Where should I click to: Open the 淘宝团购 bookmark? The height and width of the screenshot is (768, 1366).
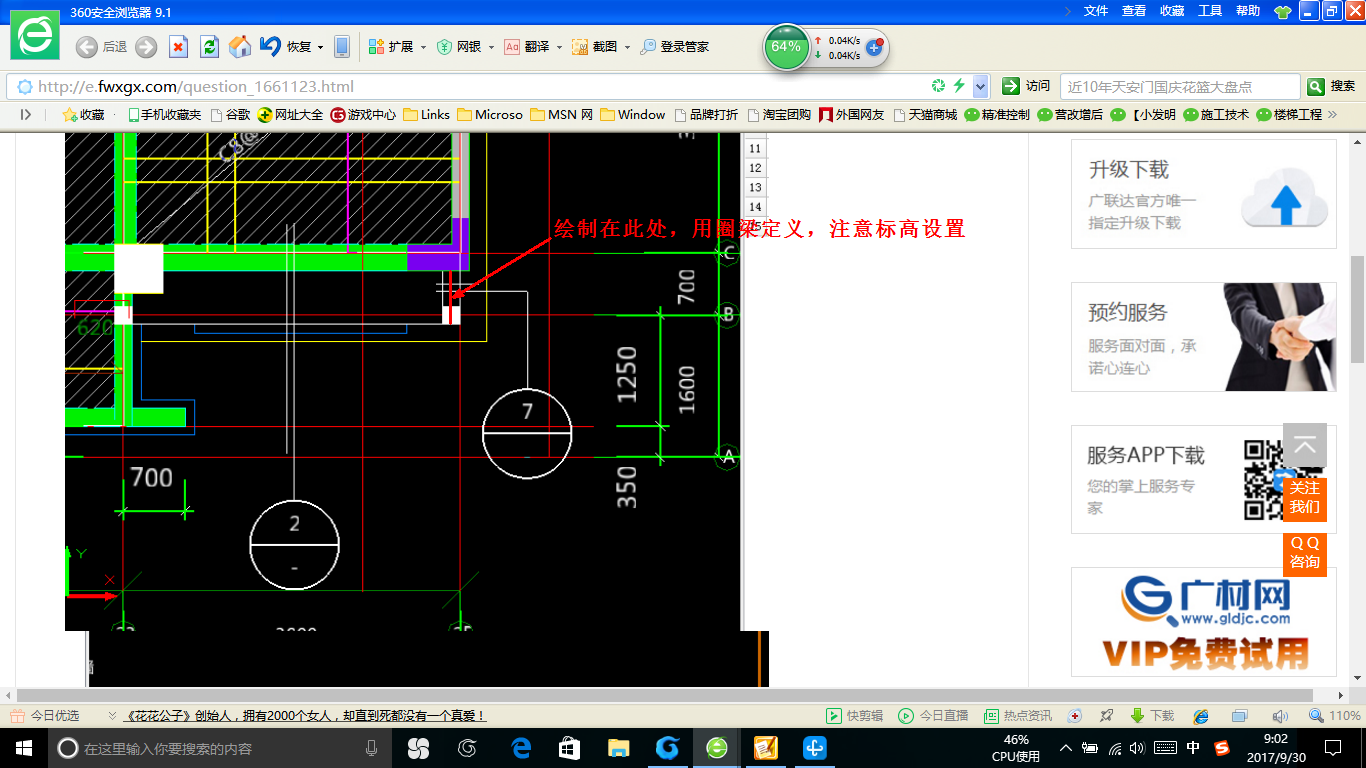click(x=779, y=115)
